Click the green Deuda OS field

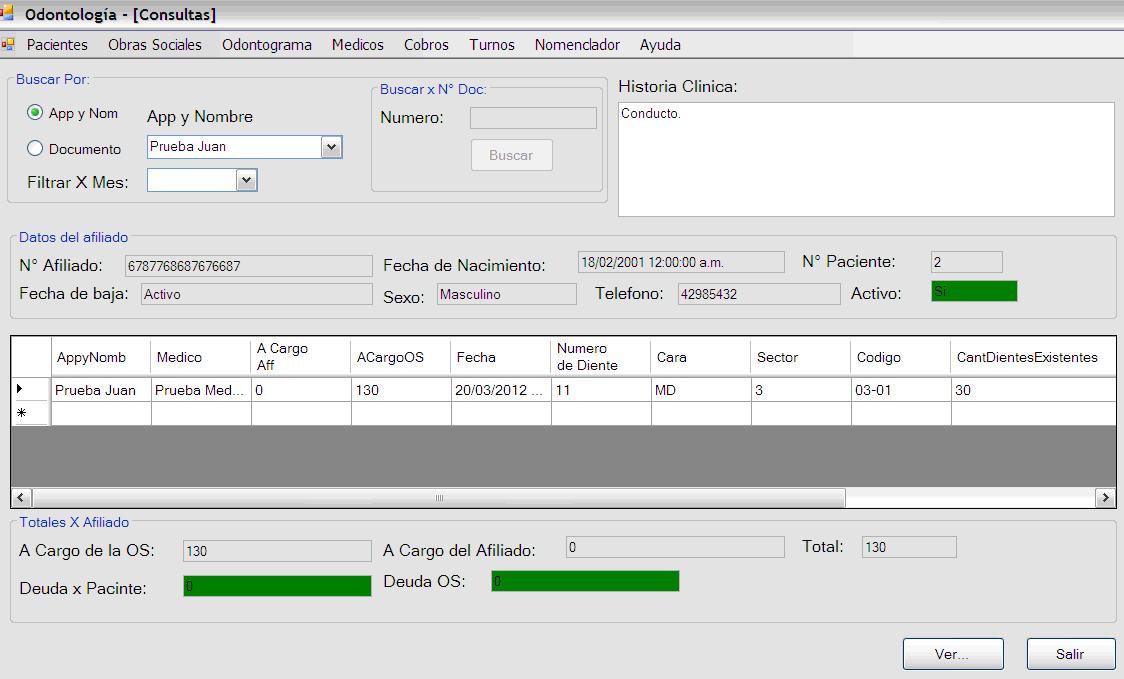point(585,581)
